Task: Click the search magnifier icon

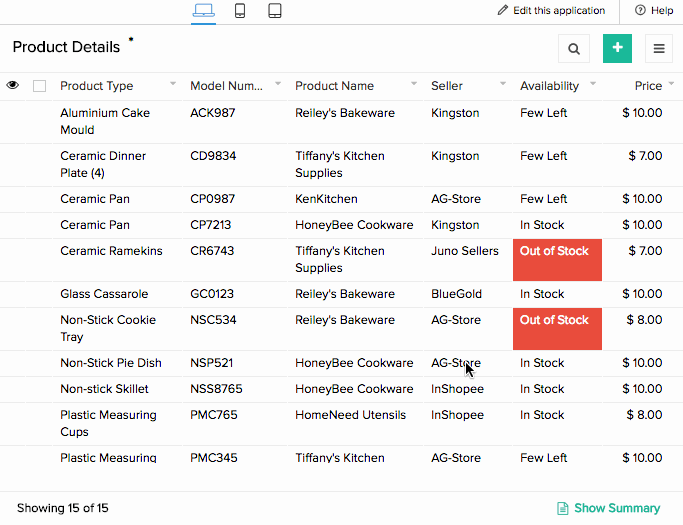Action: (x=573, y=48)
